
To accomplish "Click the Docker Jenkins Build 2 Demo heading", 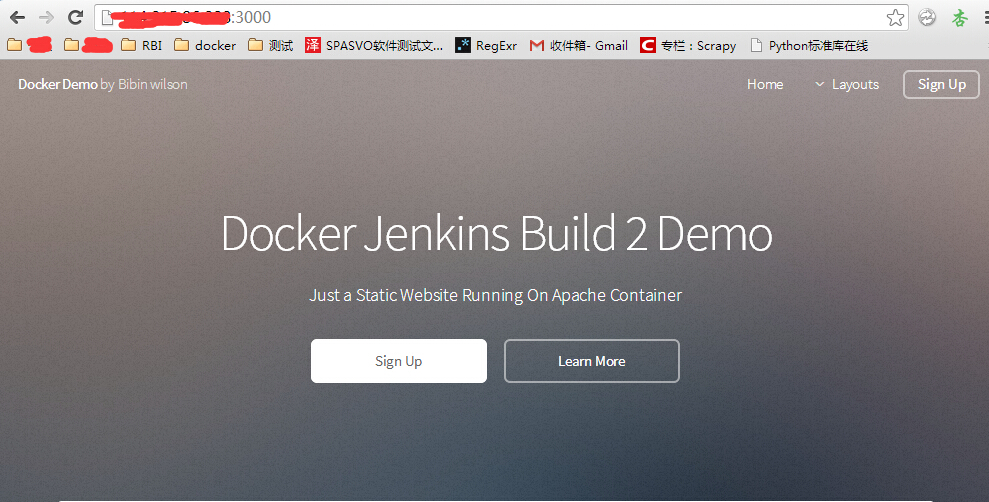I will click(x=497, y=234).
